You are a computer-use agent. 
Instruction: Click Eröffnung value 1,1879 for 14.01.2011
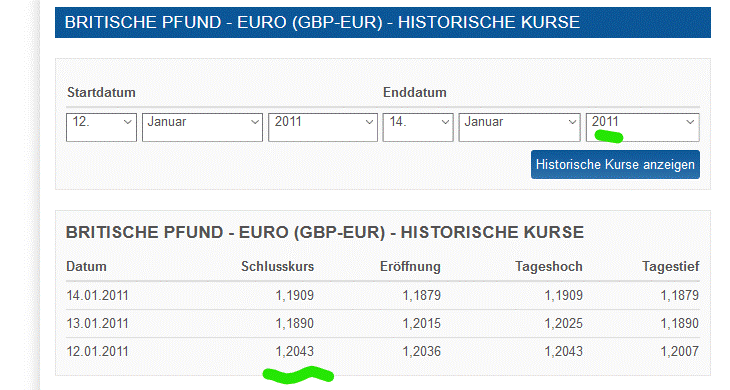coord(421,295)
